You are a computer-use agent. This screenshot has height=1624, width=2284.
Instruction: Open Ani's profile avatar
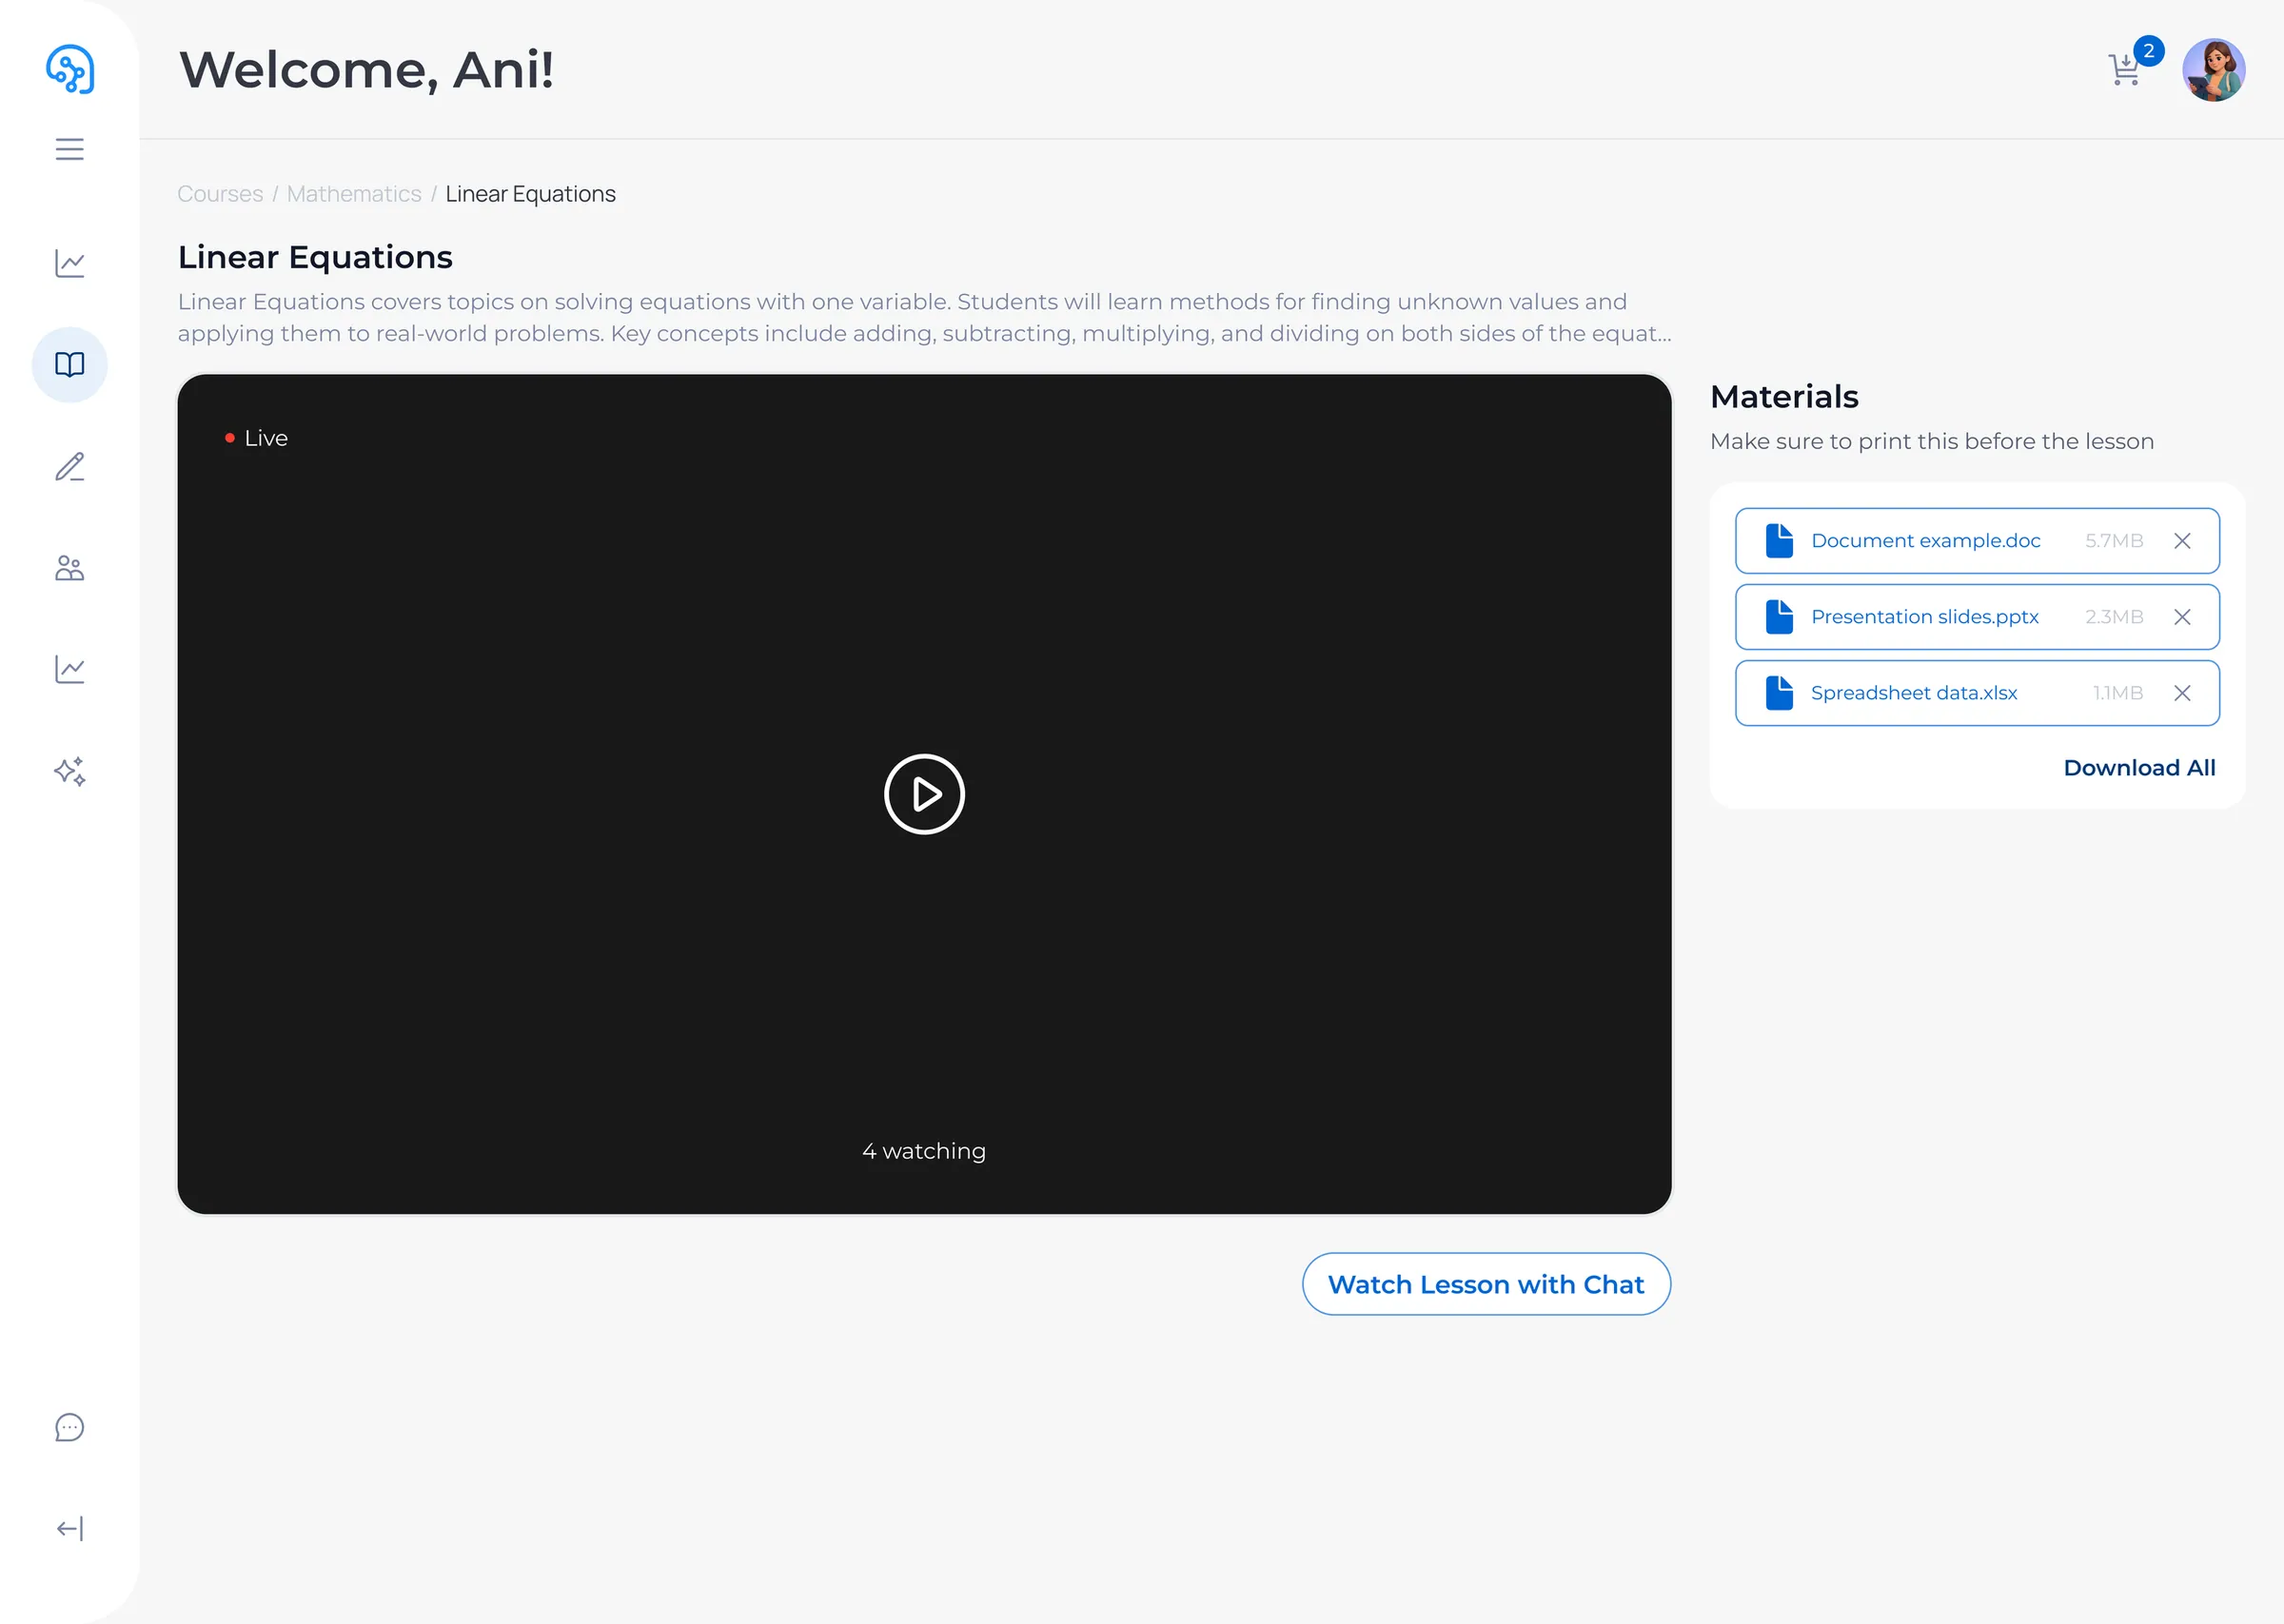click(2213, 69)
